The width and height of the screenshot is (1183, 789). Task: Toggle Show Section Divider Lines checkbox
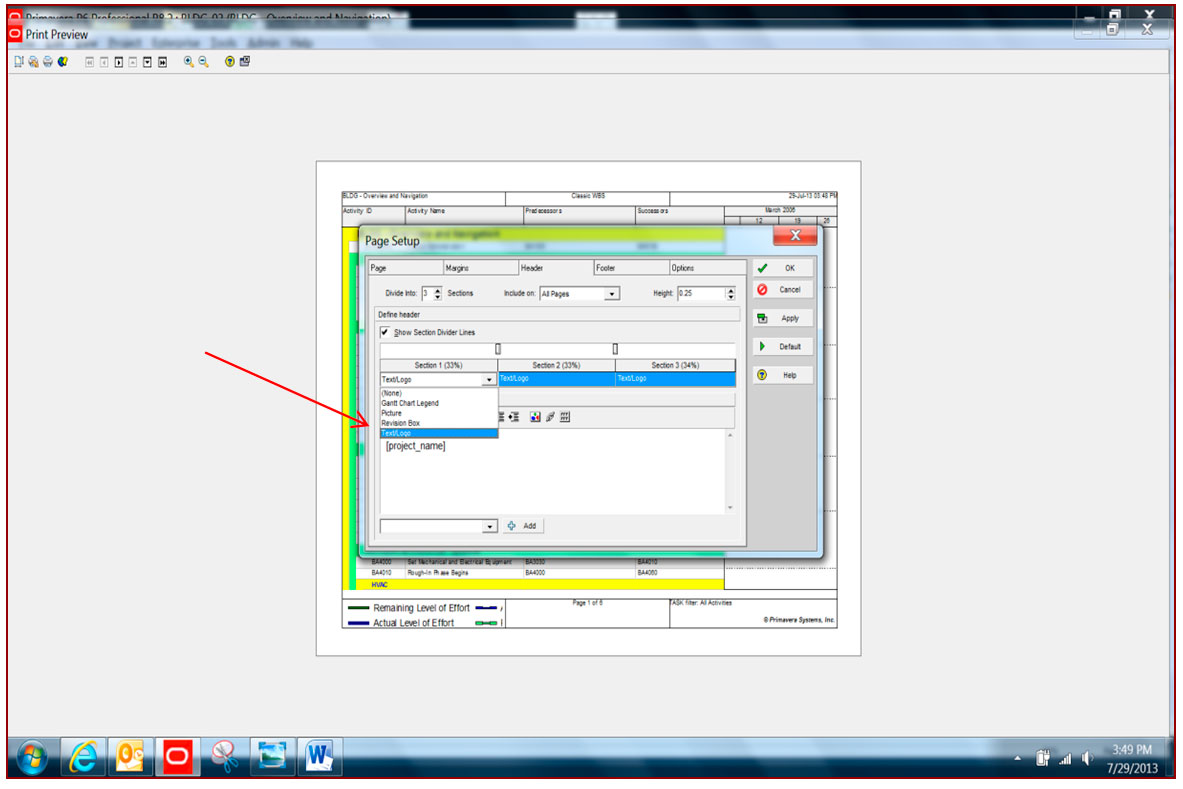[x=385, y=332]
